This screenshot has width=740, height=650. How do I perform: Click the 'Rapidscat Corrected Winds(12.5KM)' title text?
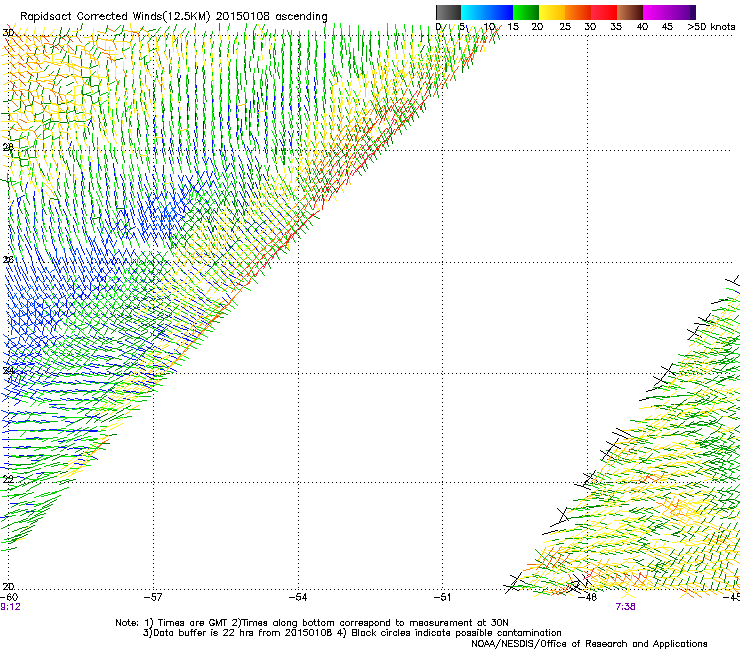(x=115, y=16)
